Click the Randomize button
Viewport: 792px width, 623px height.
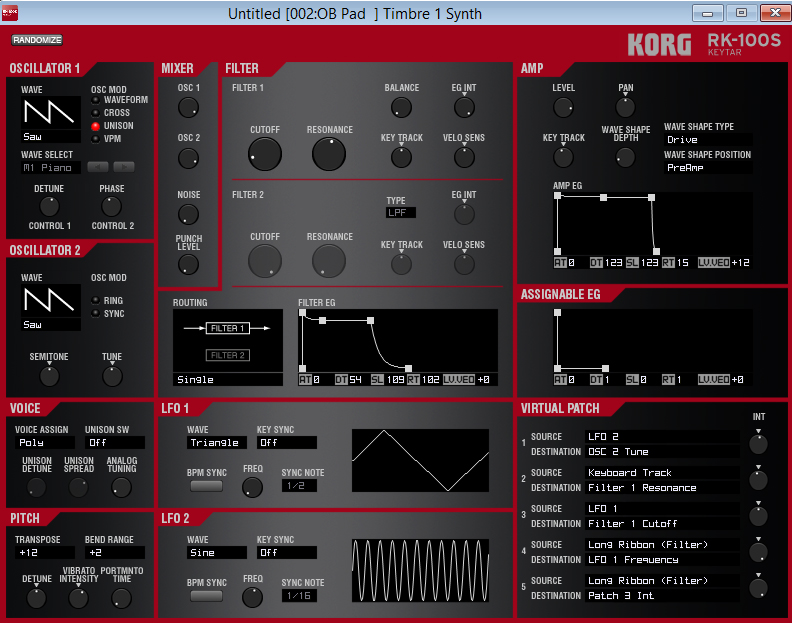coord(37,40)
